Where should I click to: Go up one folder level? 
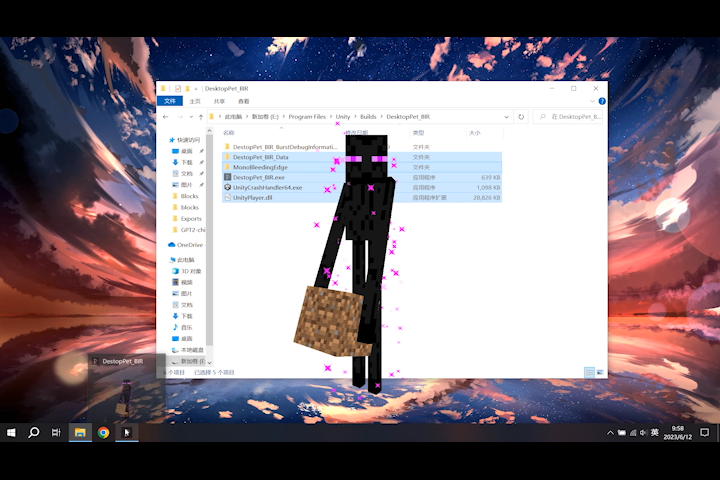(x=201, y=117)
